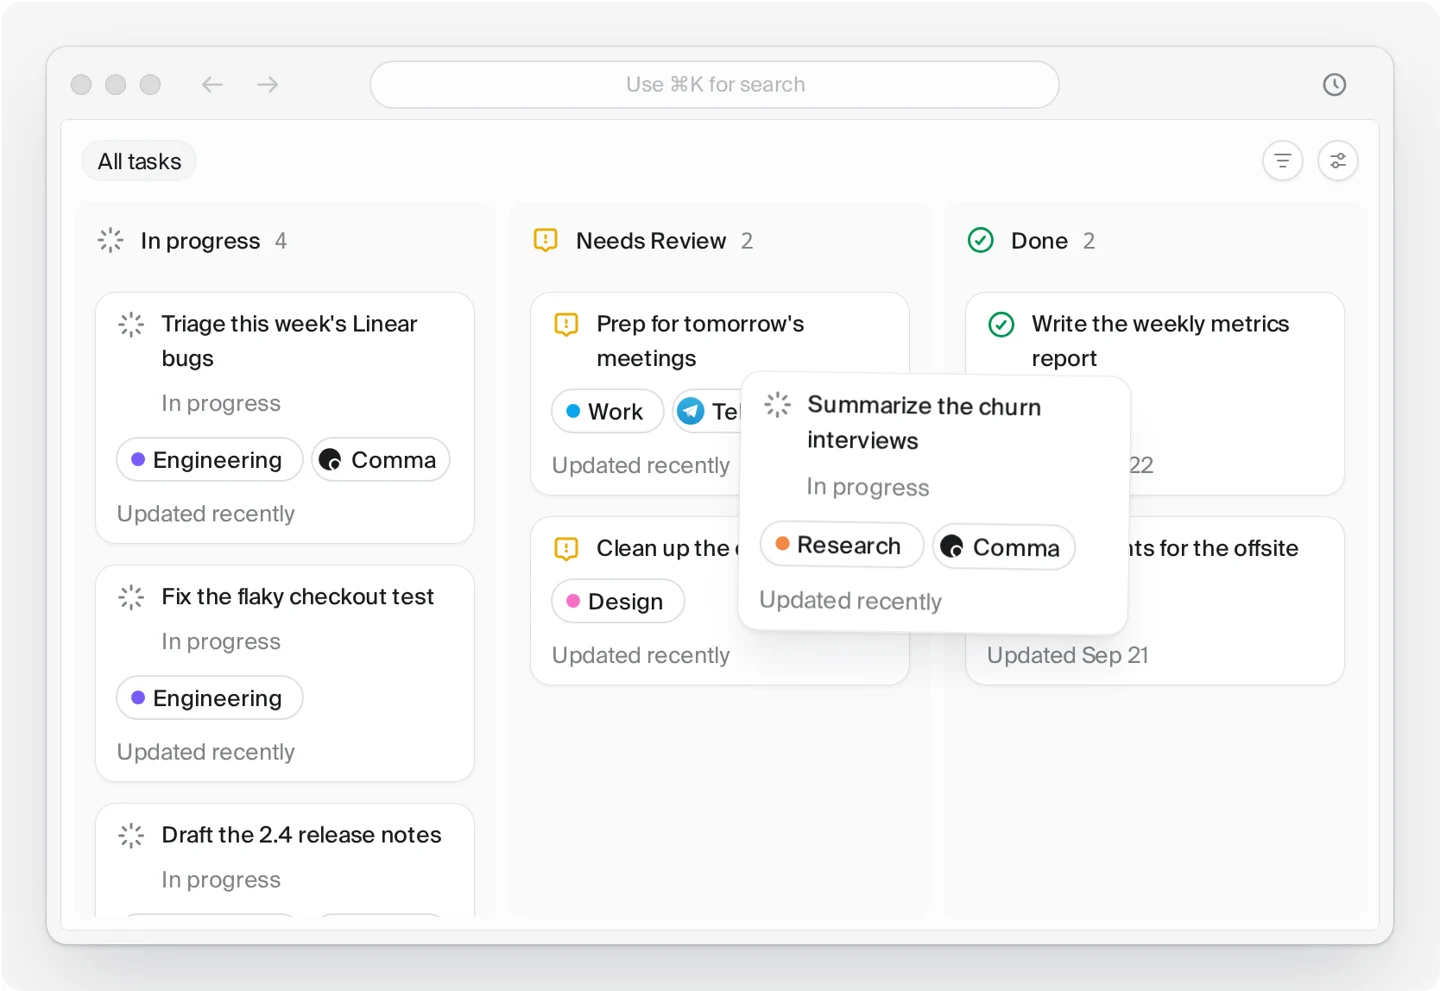Click spinner icon on flaky checkout test card
Image resolution: width=1440 pixels, height=991 pixels.
pyautogui.click(x=131, y=597)
